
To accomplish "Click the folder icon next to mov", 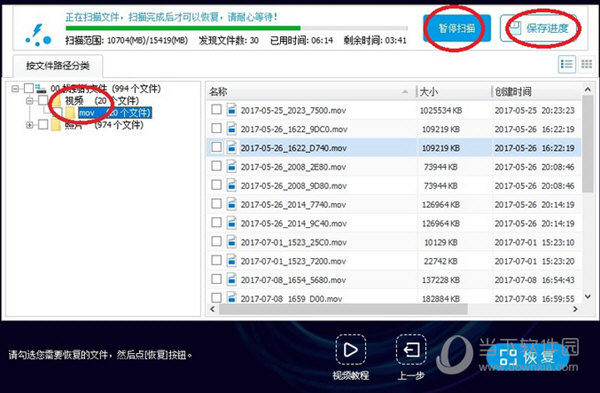I will [x=70, y=113].
